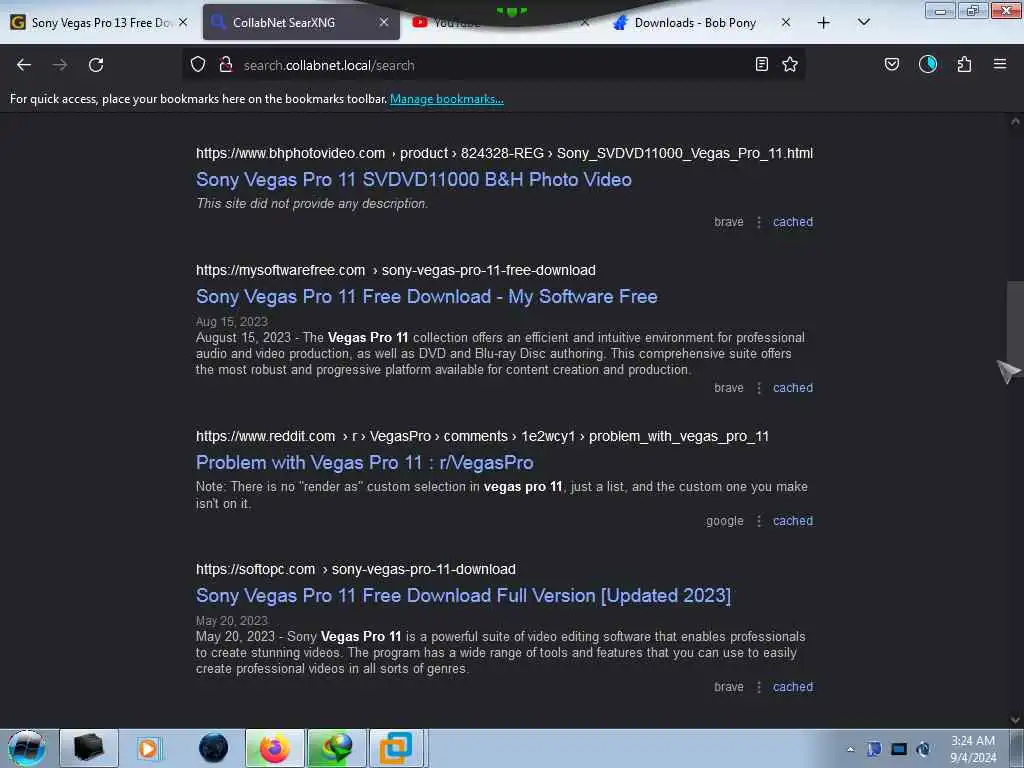Open Internet Download Manager taskbar icon

336,748
